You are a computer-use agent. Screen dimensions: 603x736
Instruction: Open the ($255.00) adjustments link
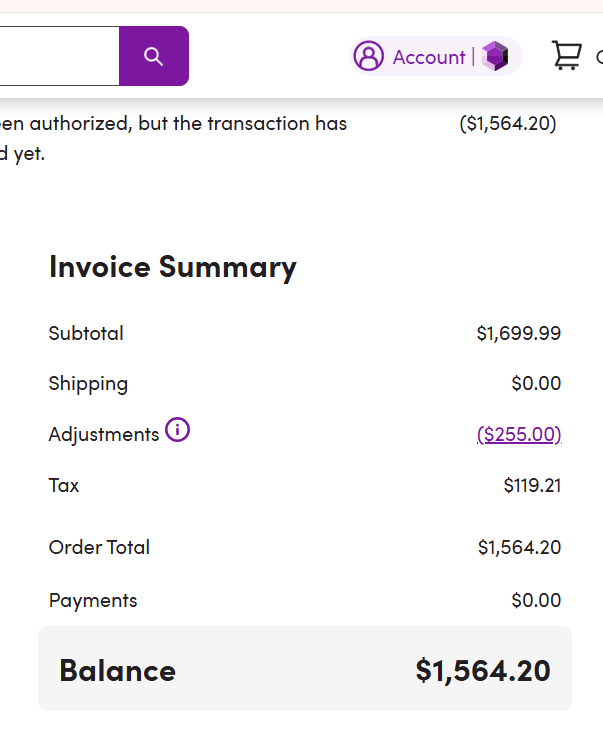519,434
